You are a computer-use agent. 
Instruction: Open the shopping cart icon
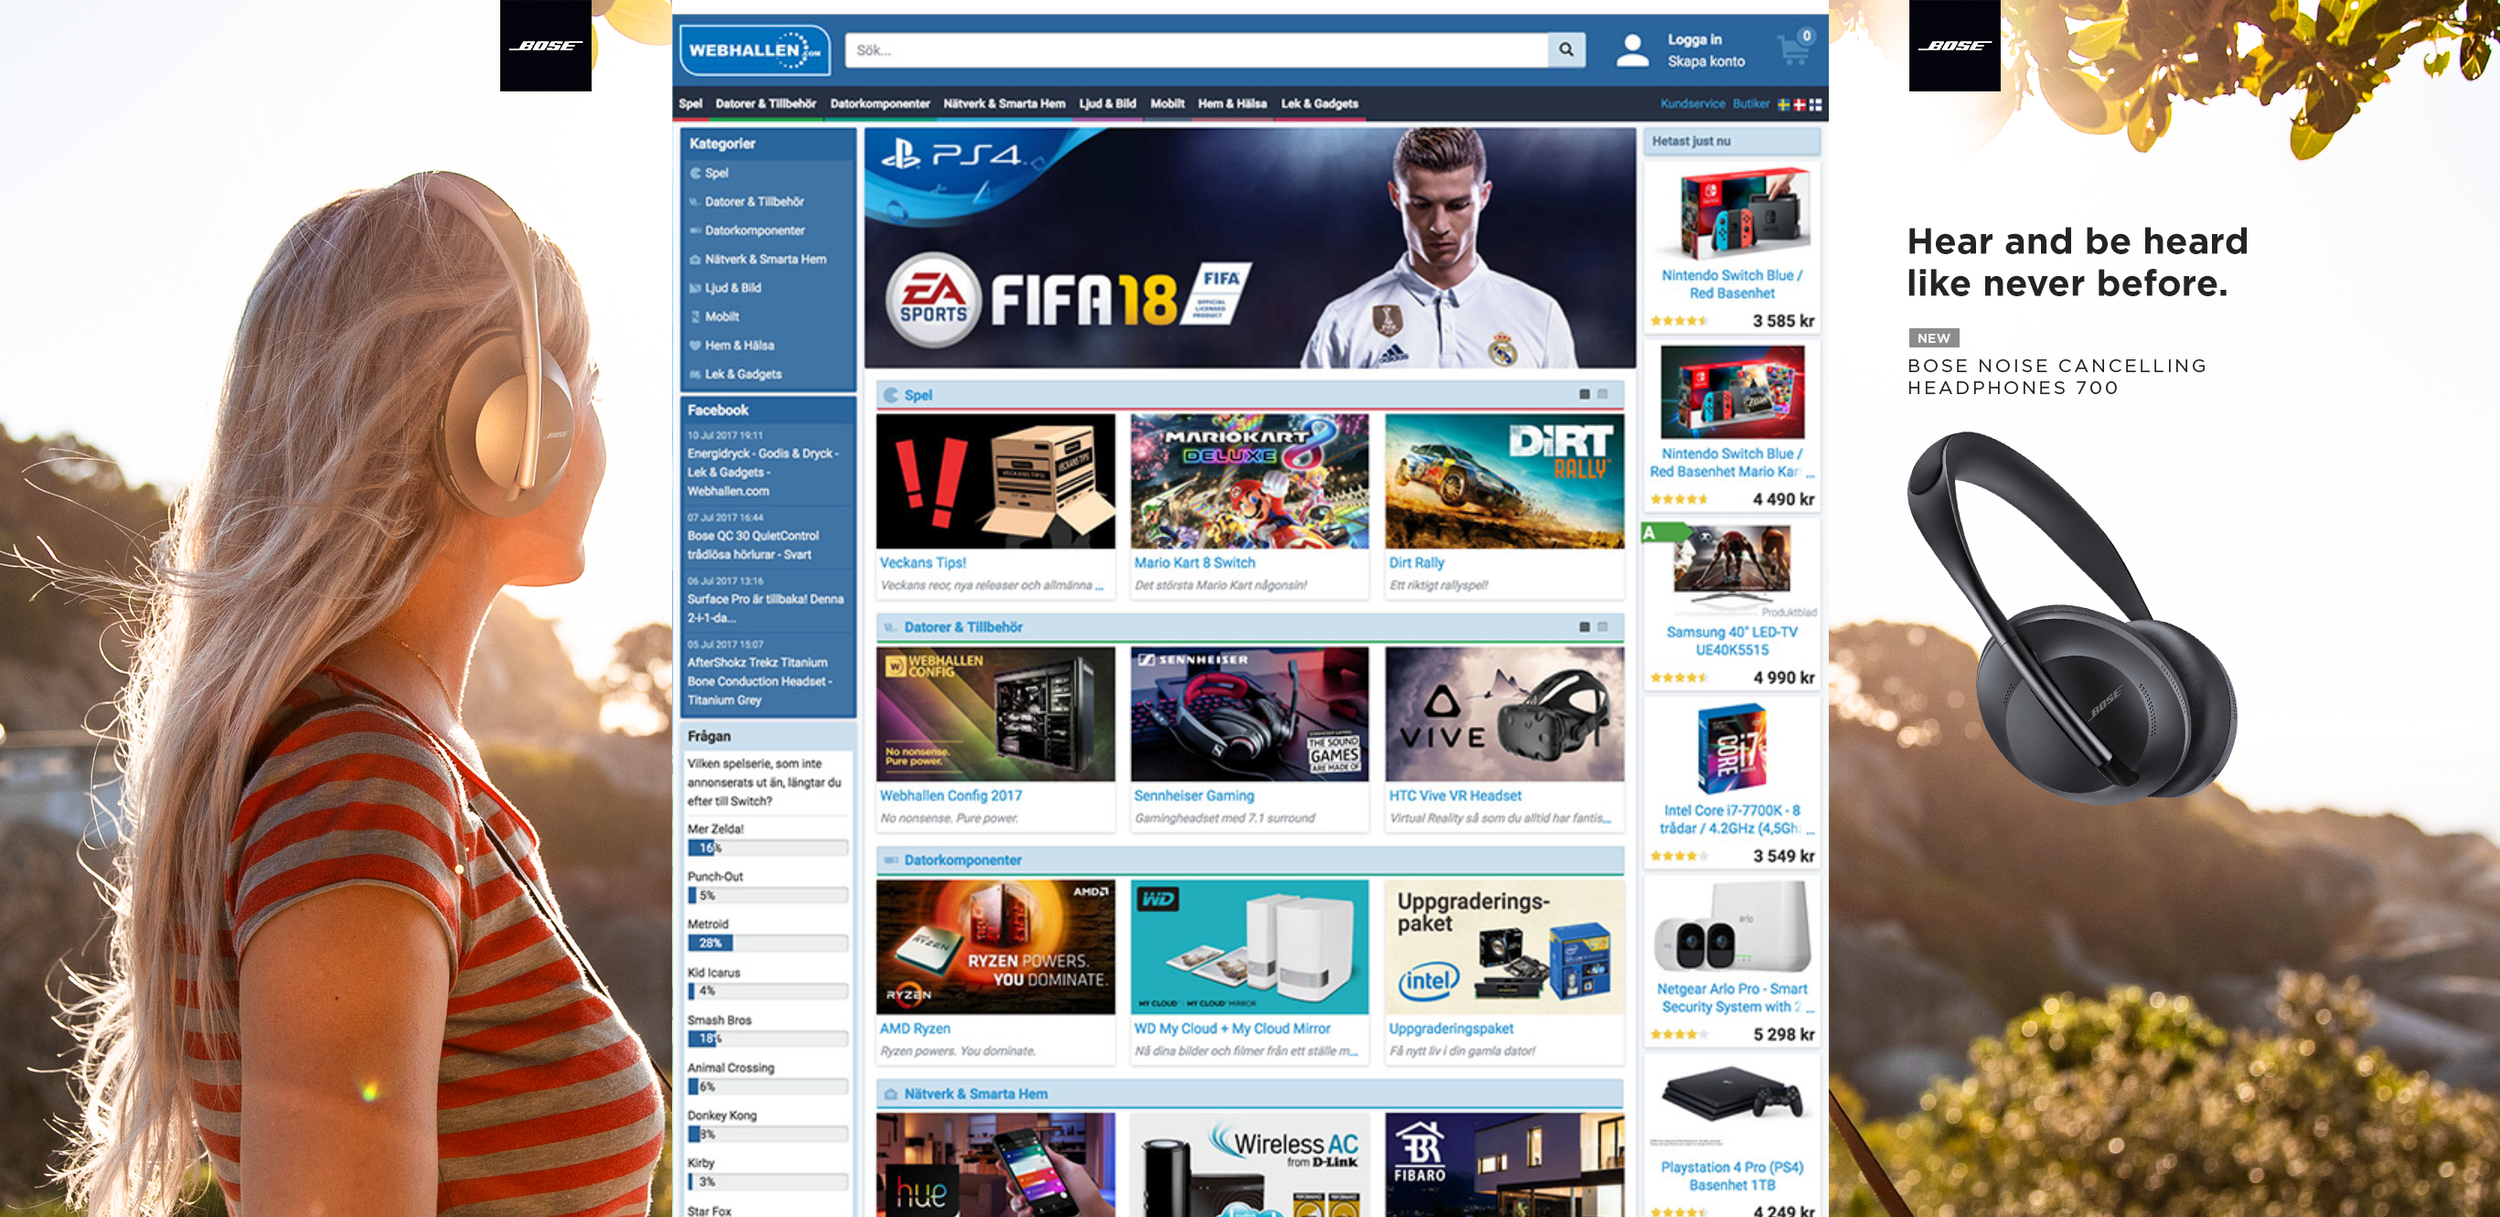(x=1795, y=48)
